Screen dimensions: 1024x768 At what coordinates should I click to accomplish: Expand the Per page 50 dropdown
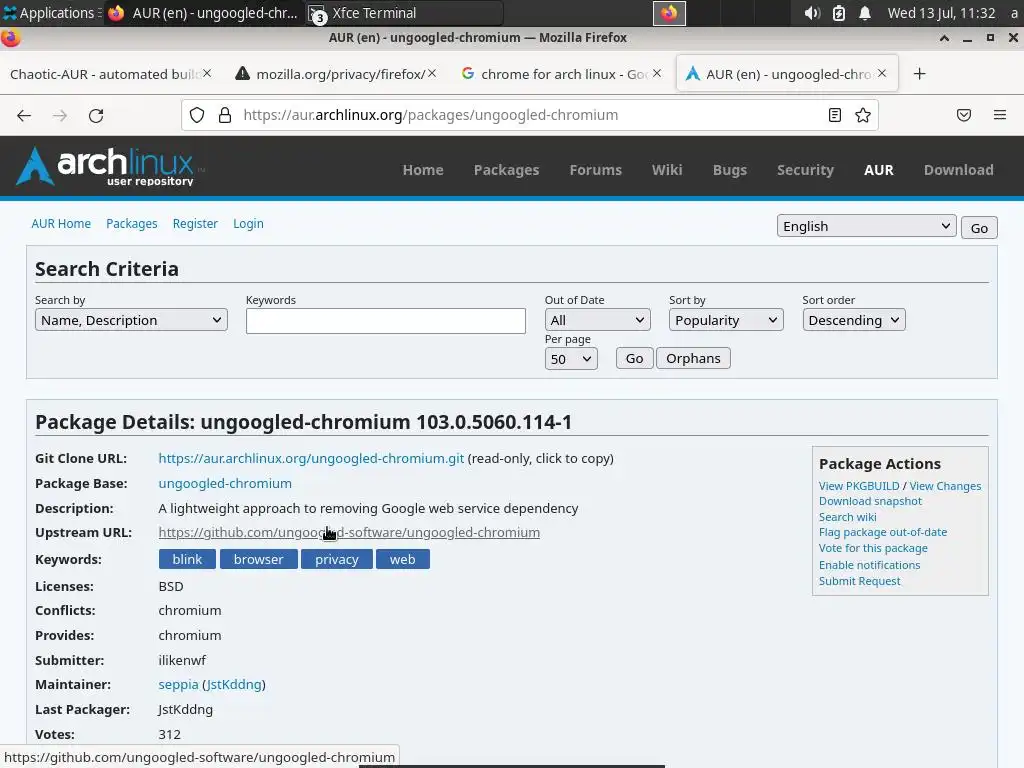pyautogui.click(x=571, y=359)
